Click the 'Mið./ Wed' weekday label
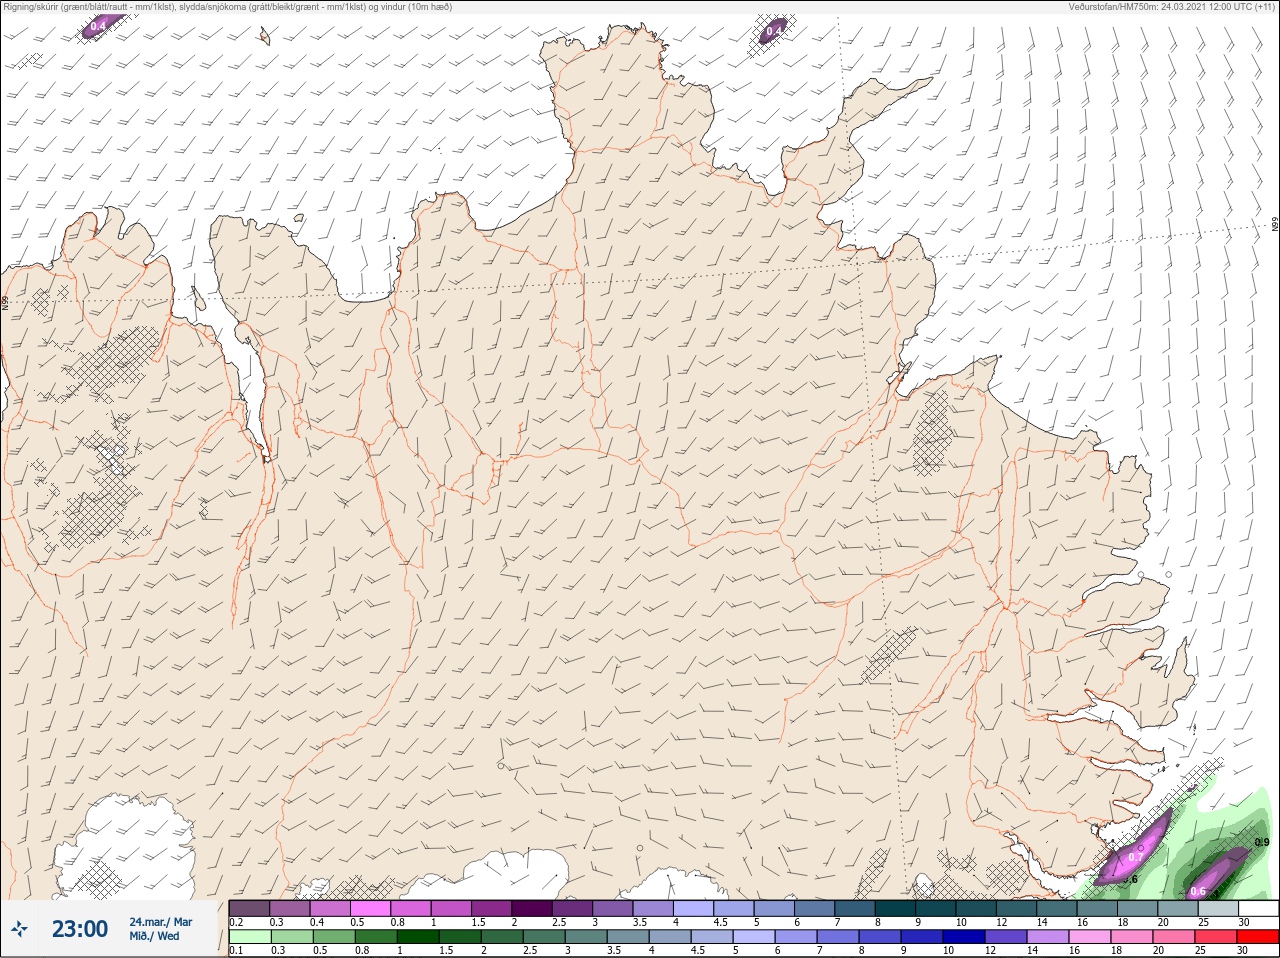The height and width of the screenshot is (958, 1280). [154, 936]
